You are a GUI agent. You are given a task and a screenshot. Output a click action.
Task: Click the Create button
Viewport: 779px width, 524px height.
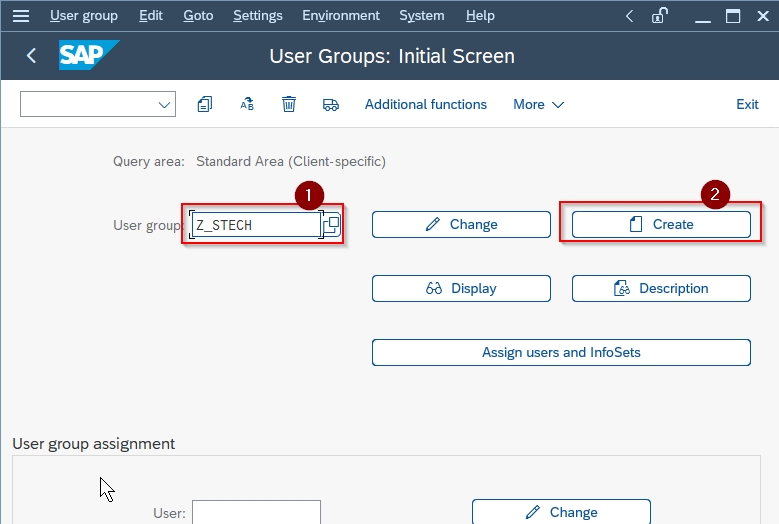tap(661, 225)
